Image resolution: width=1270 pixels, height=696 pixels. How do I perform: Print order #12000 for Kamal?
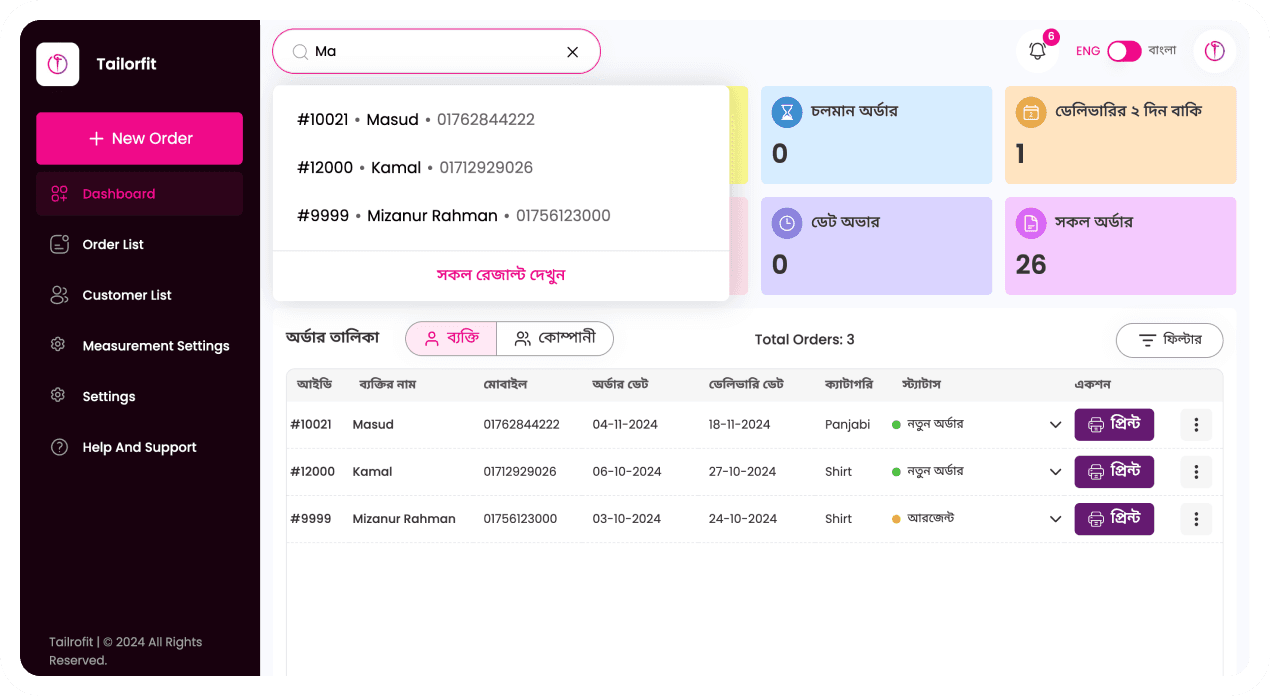(x=1114, y=472)
